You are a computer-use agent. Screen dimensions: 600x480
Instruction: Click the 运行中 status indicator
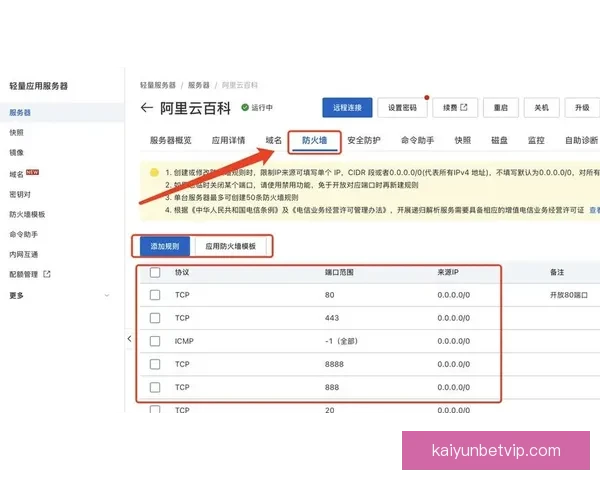257,108
